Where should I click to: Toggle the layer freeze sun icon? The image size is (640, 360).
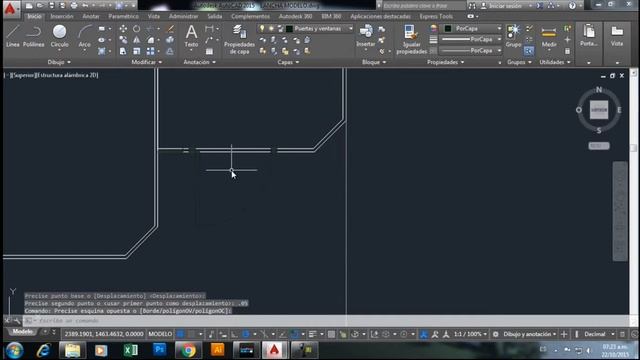271,29
